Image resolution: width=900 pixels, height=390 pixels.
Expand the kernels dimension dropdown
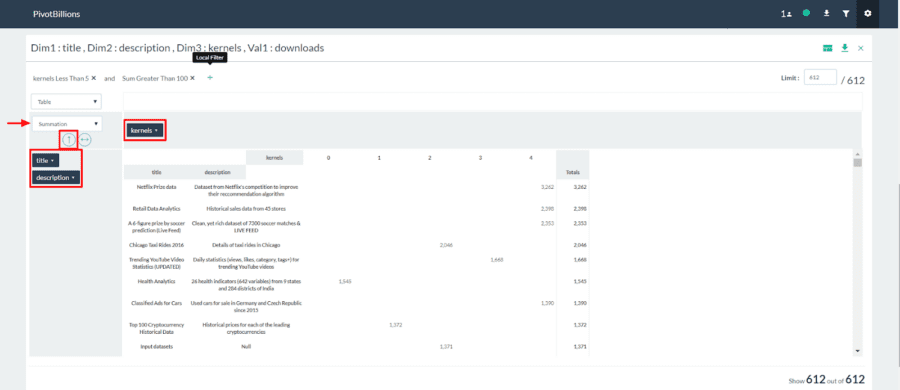(145, 130)
